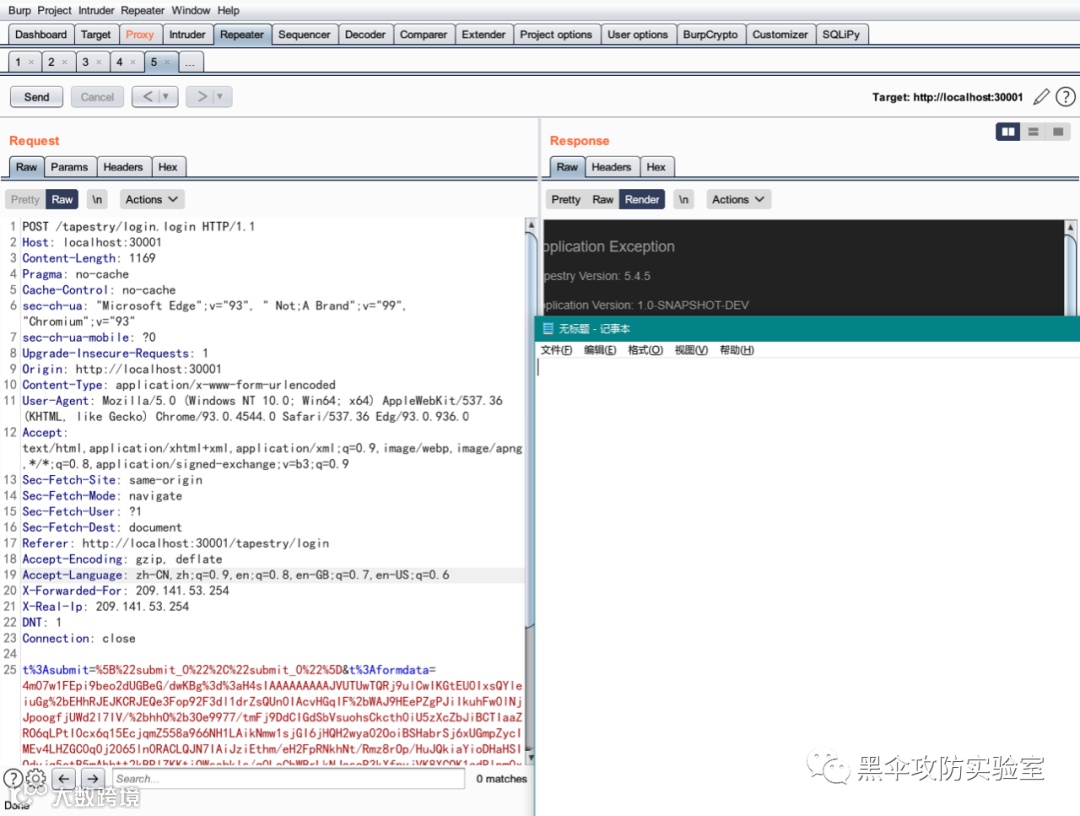
Task: Toggle request Raw view
Action: (x=62, y=200)
